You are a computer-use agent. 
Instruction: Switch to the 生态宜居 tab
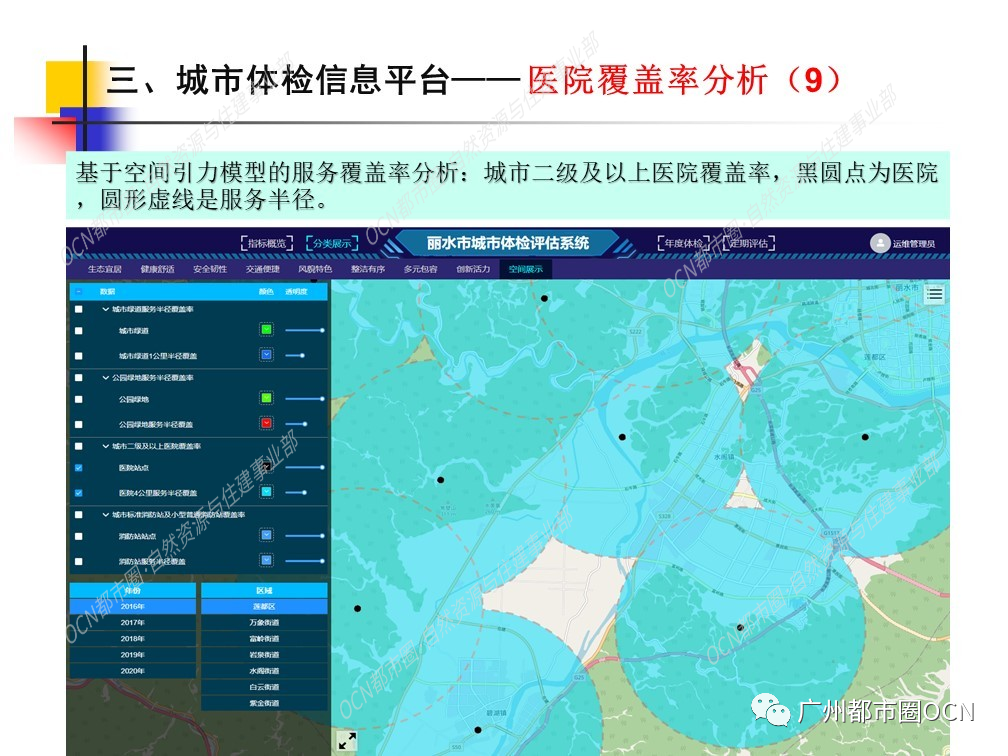105,269
